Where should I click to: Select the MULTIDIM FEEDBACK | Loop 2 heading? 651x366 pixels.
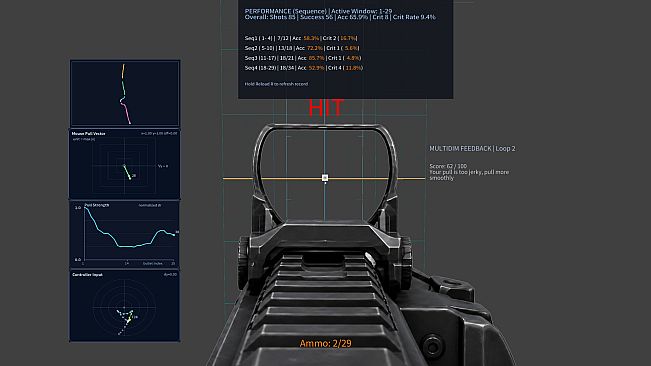coord(472,149)
